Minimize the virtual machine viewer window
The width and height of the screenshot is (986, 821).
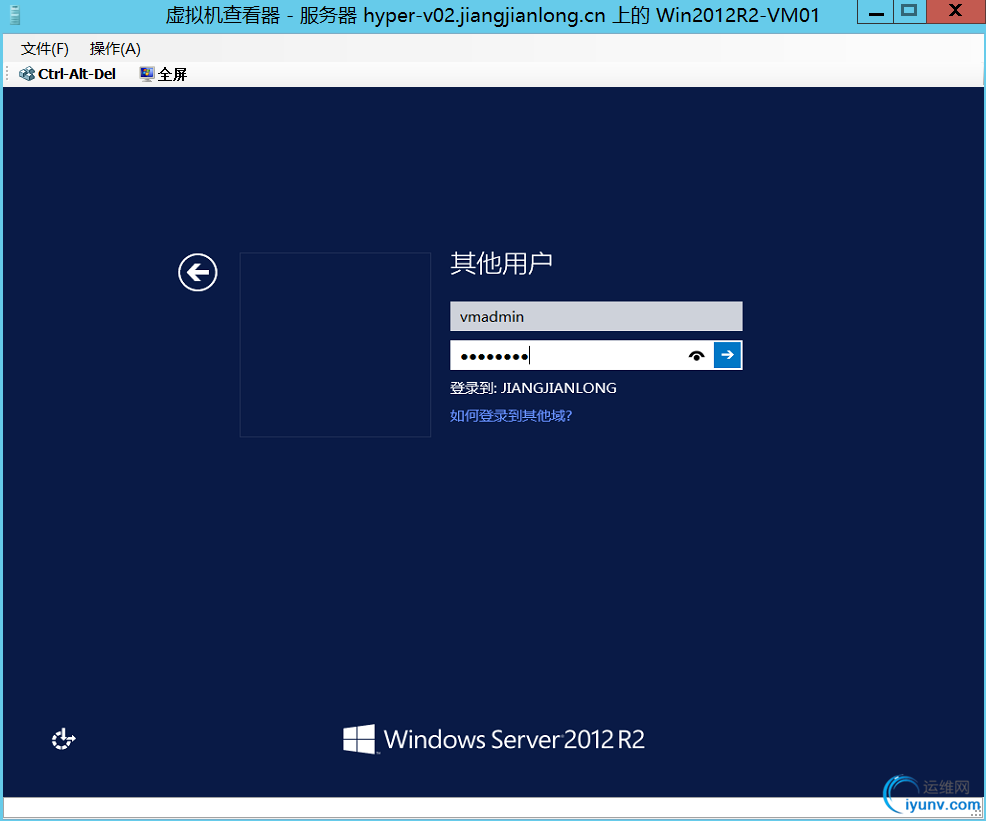click(876, 12)
